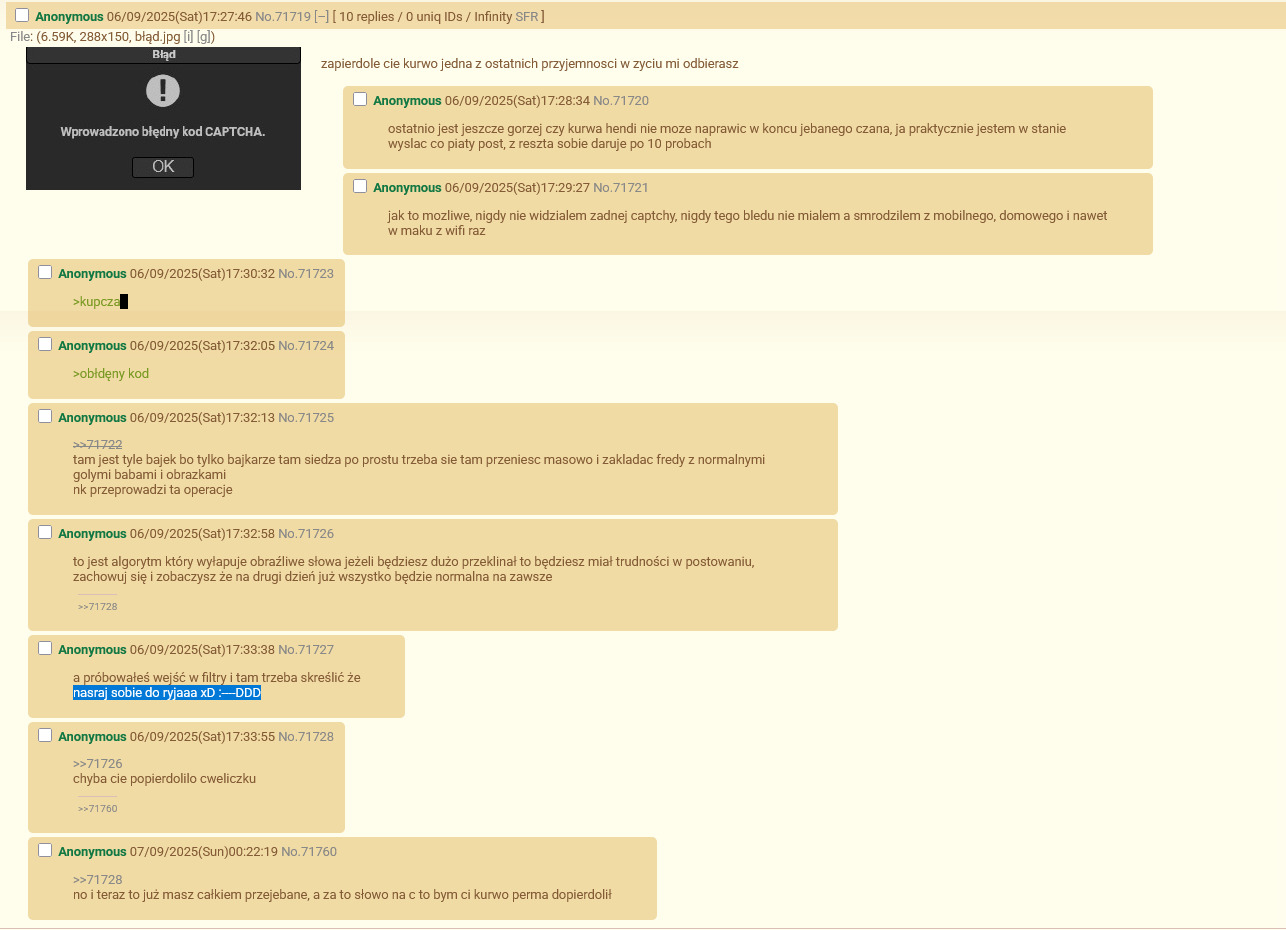The width and height of the screenshot is (1286, 930).
Task: Open post number No.71727
Action: (306, 650)
